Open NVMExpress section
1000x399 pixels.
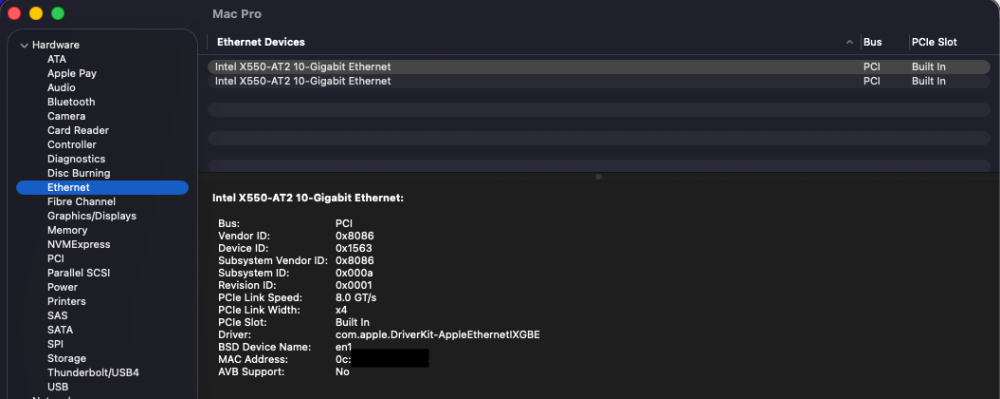[78, 244]
